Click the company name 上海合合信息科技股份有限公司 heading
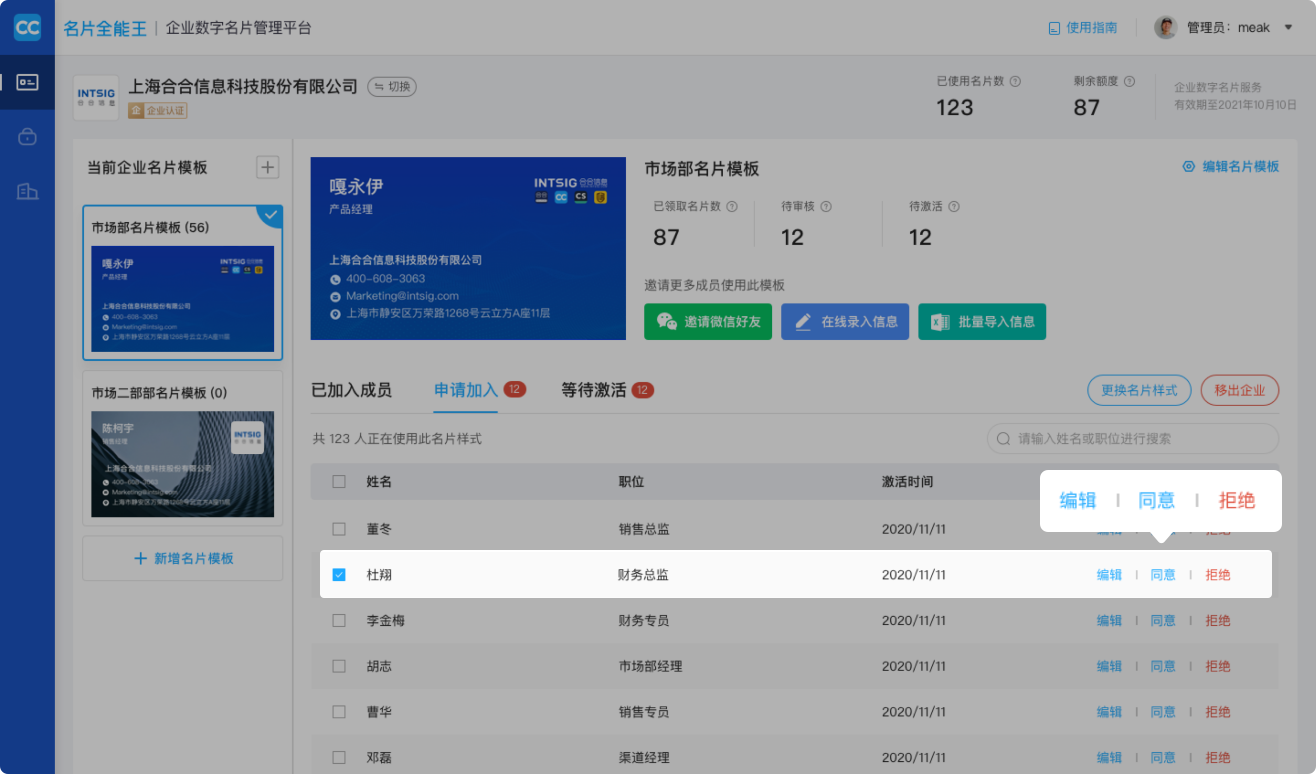1316x774 pixels. click(243, 87)
